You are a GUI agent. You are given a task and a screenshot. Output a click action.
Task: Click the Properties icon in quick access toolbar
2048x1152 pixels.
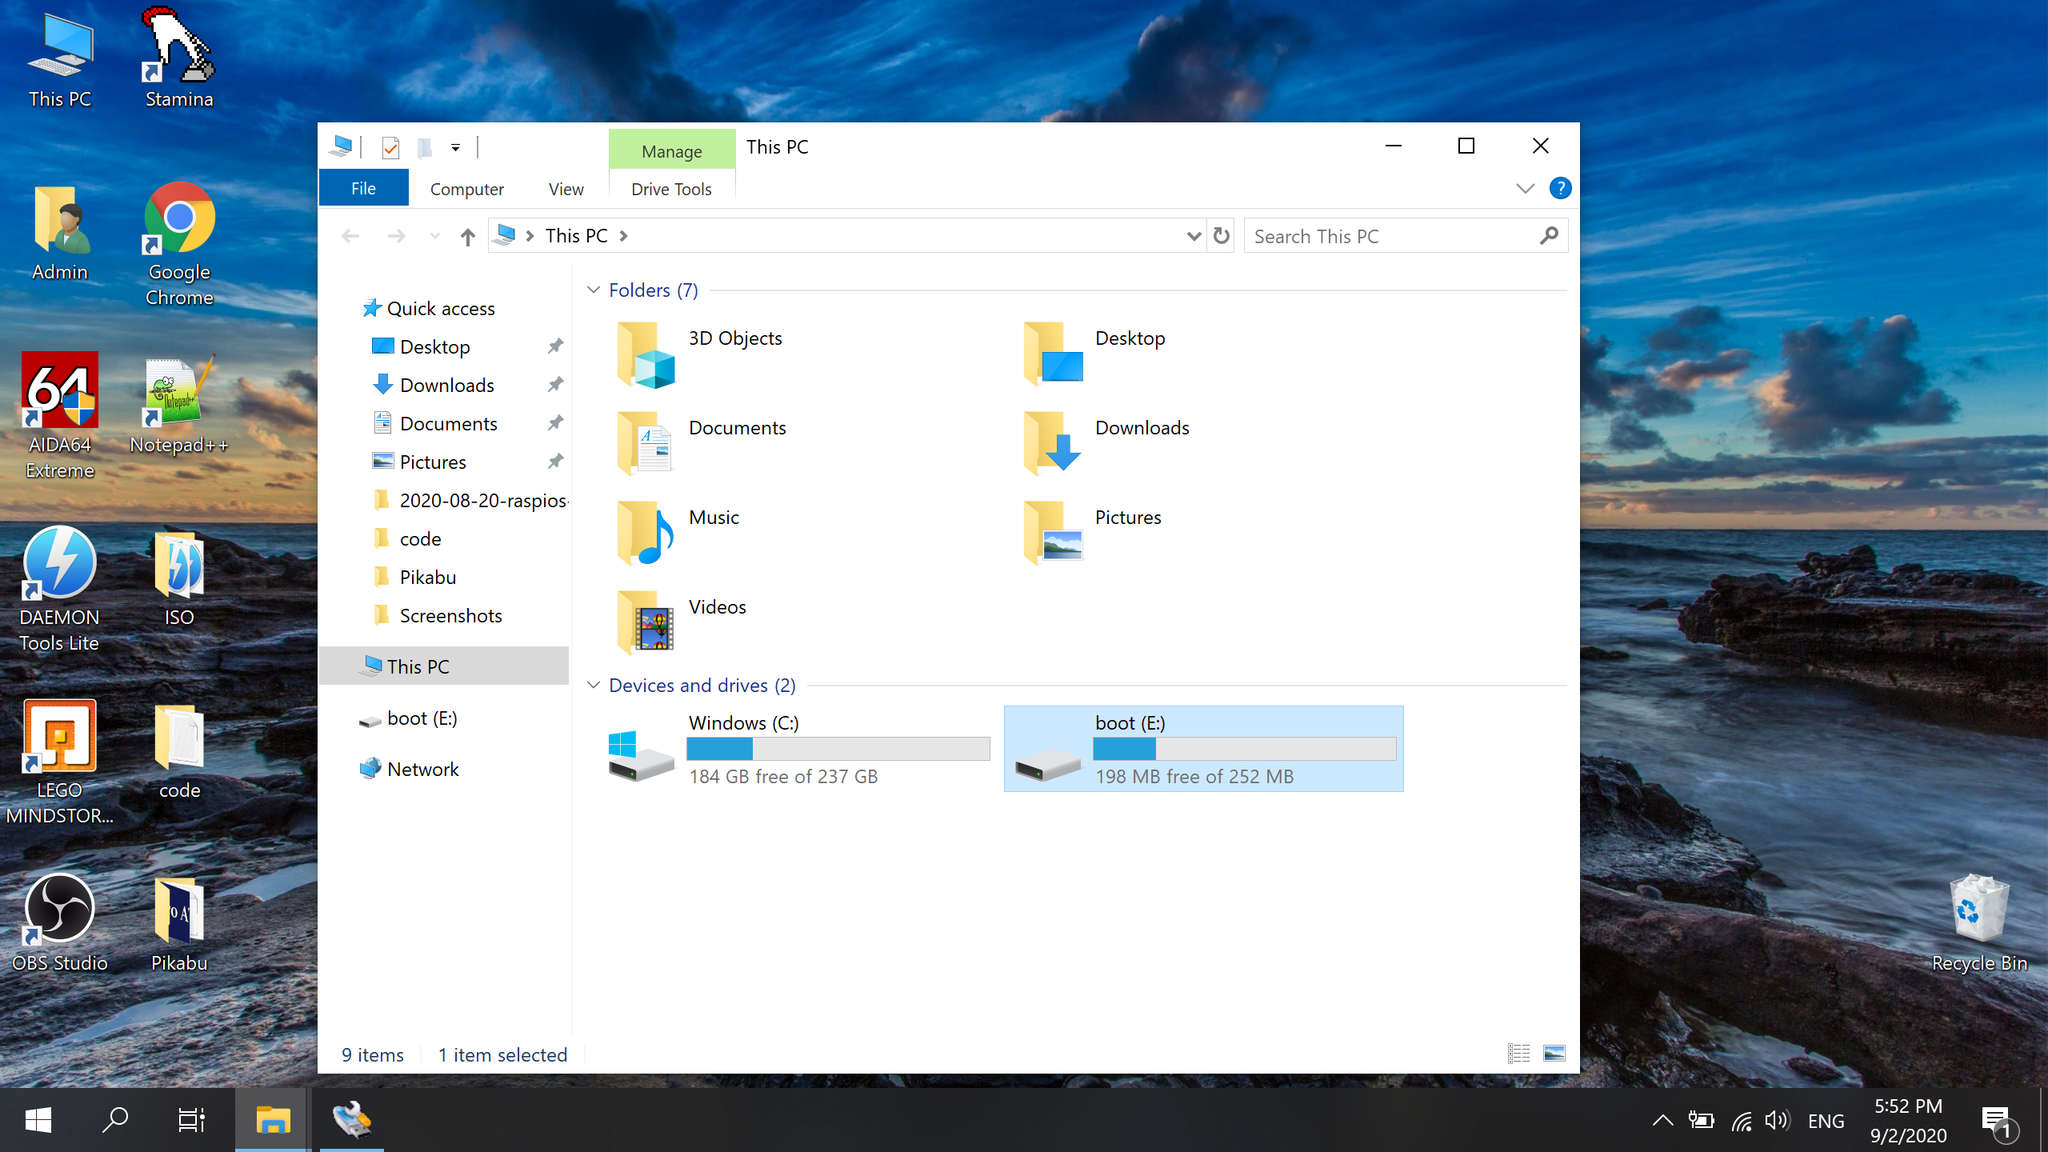pos(390,148)
